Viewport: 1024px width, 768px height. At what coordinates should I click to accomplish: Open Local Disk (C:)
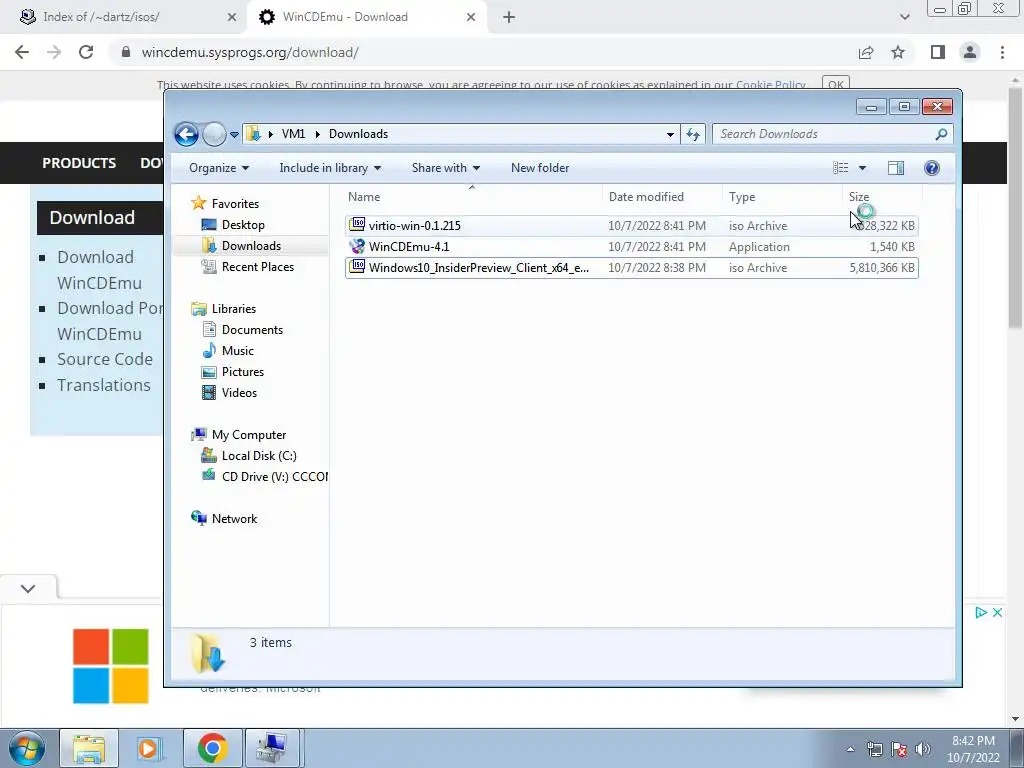[x=259, y=456]
